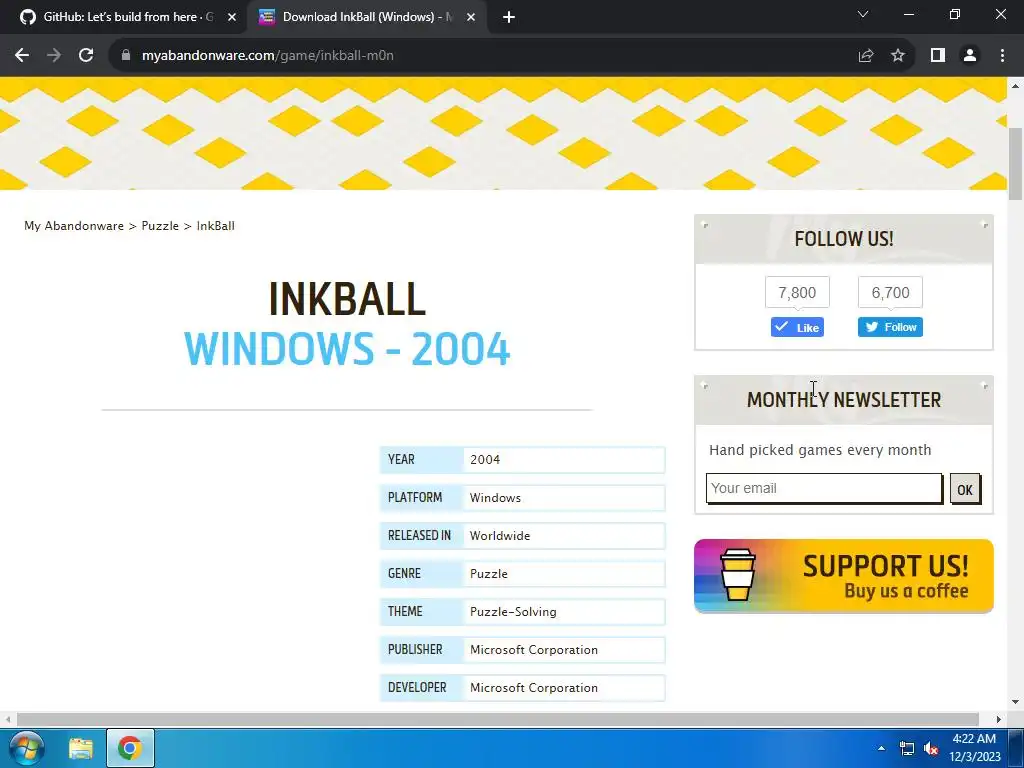Submit newsletter with OK button
This screenshot has height=768, width=1024.
pyautogui.click(x=965, y=489)
